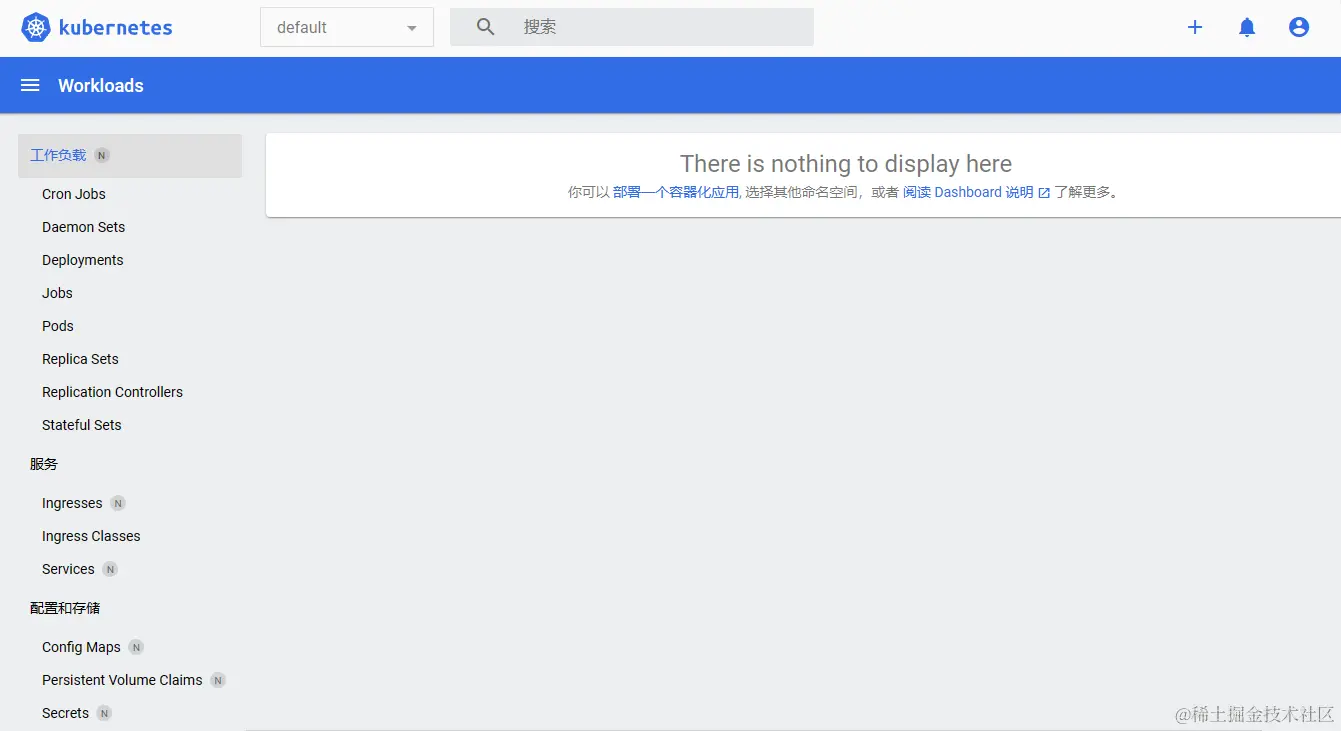Open the hamburger navigation menu

click(30, 86)
